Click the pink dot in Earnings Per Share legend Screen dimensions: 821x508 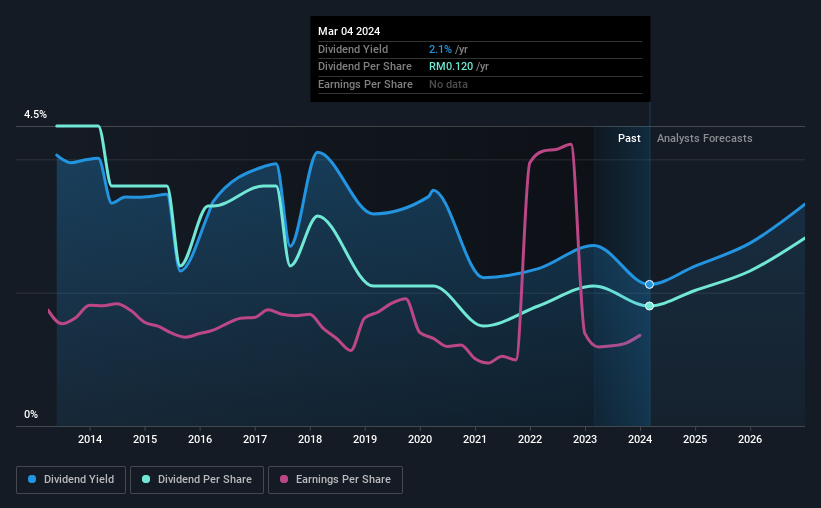284,479
